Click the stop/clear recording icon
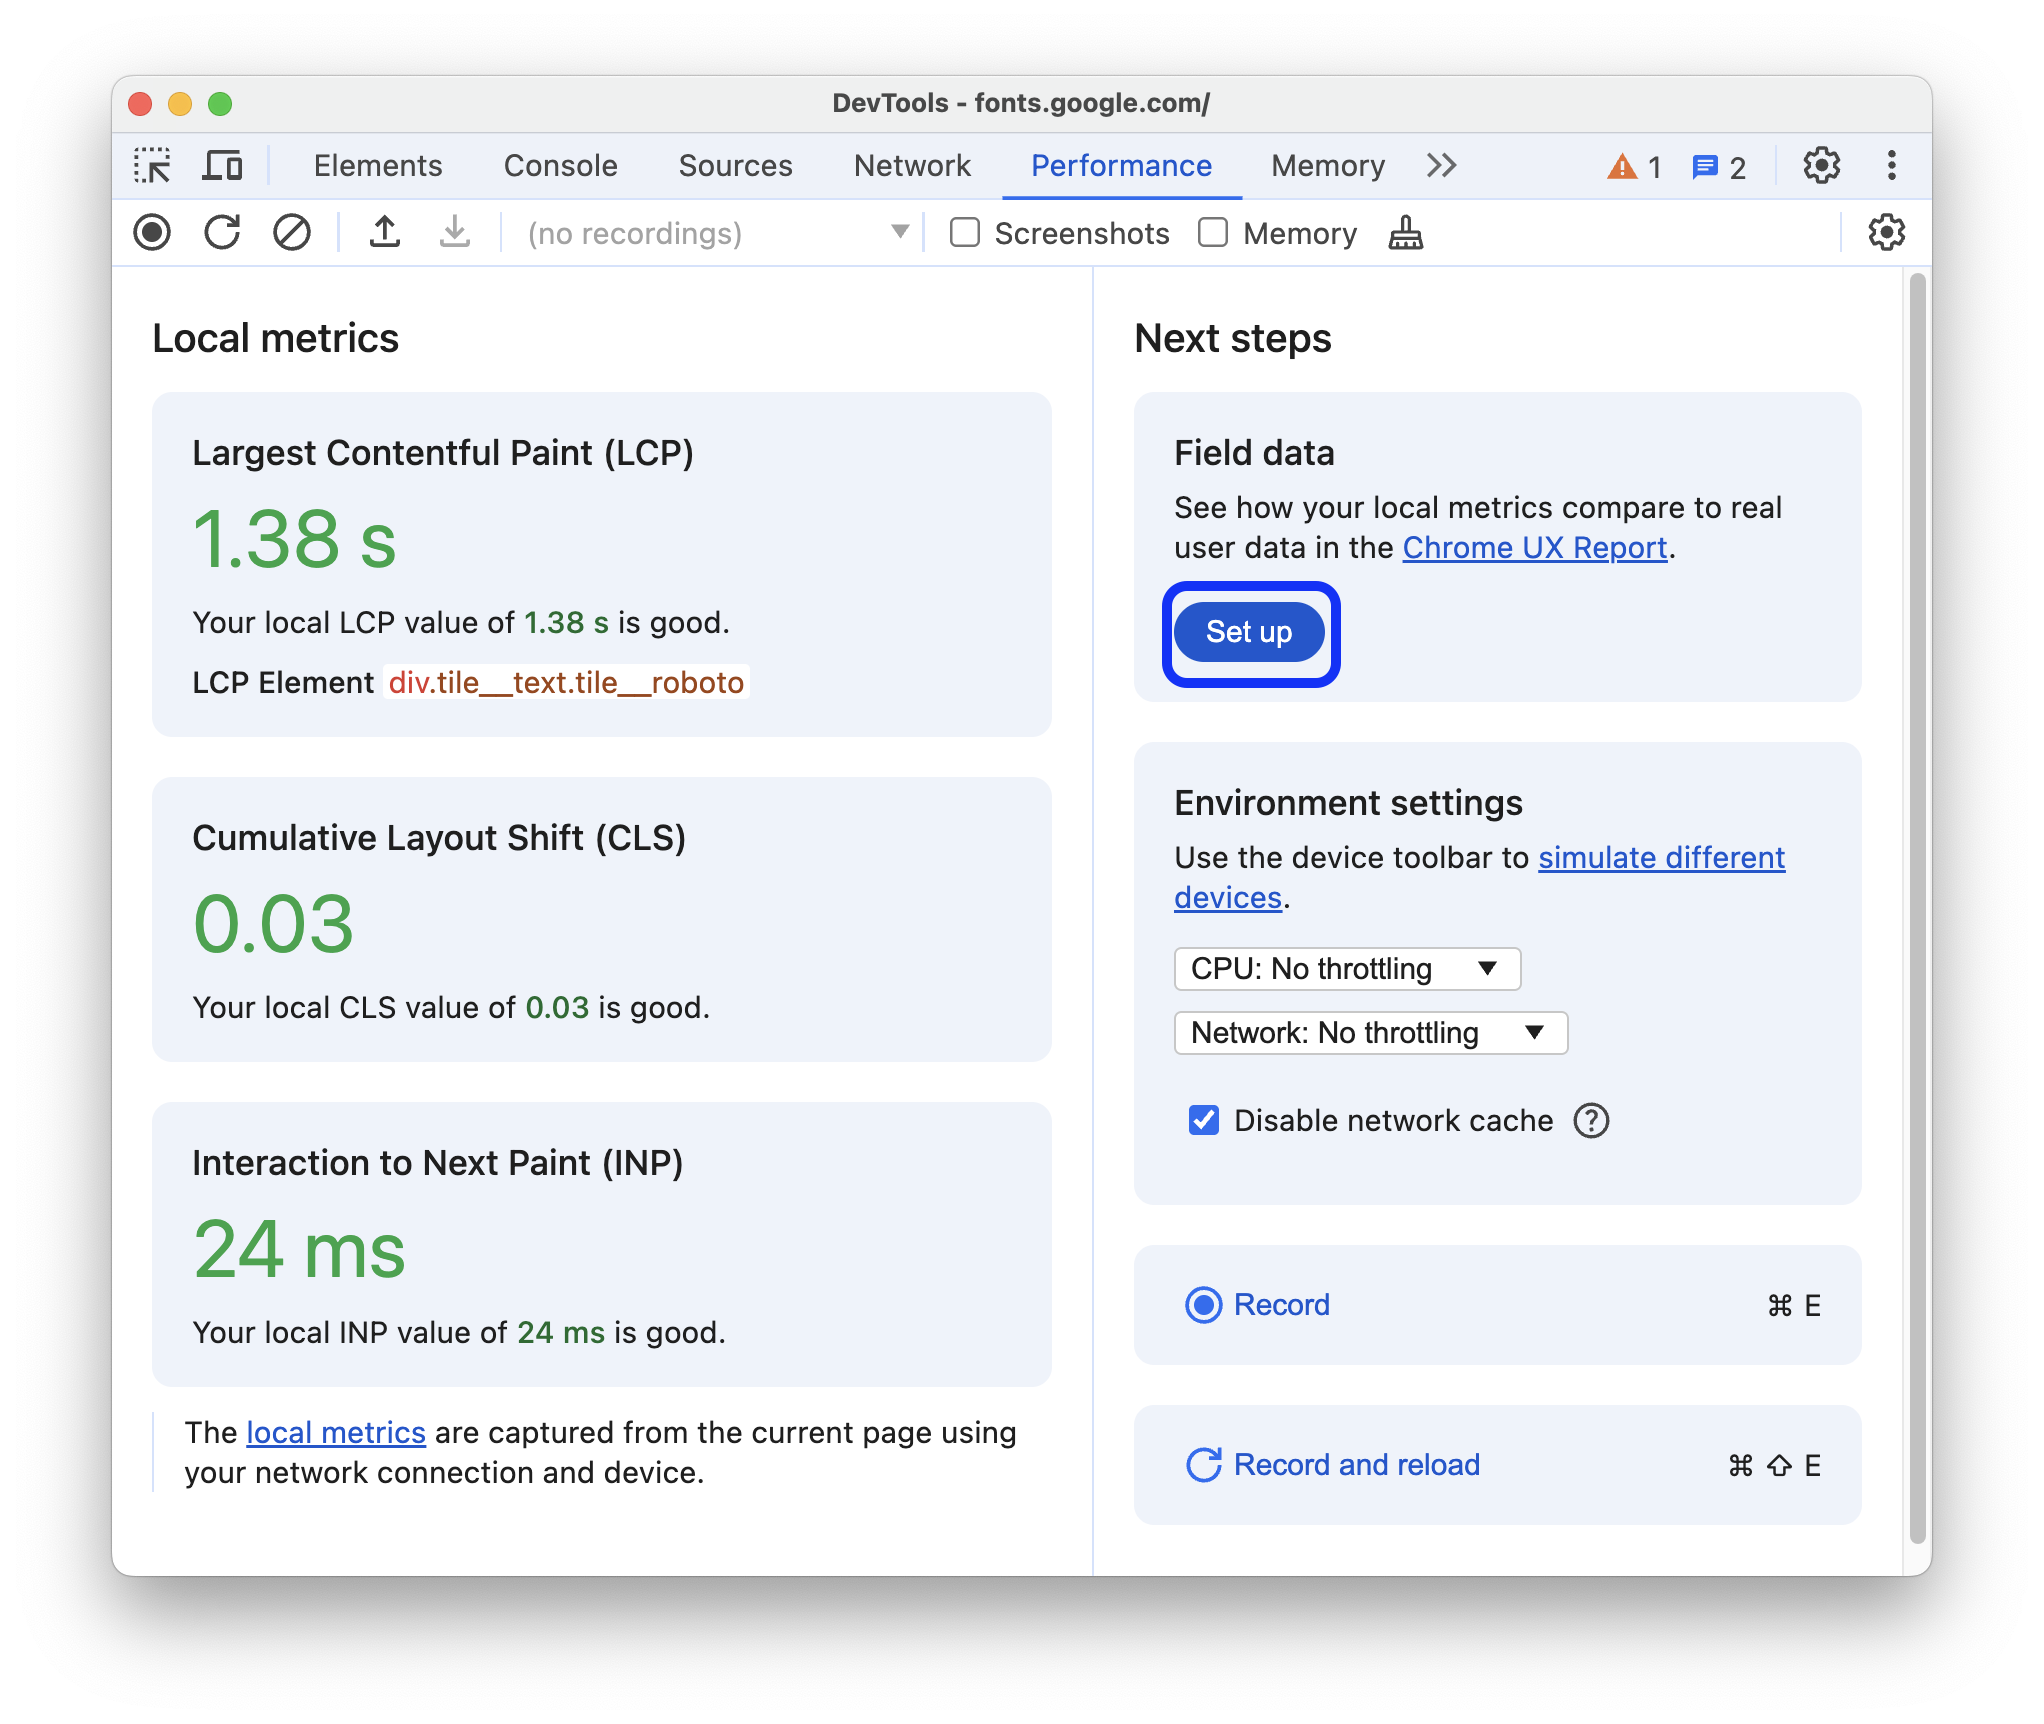 click(x=291, y=234)
